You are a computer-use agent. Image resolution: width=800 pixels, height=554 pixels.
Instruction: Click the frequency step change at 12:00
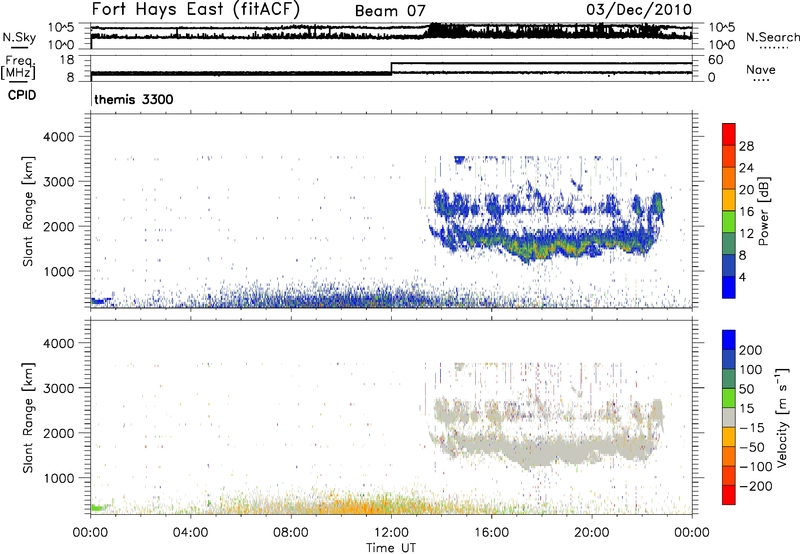tap(391, 68)
